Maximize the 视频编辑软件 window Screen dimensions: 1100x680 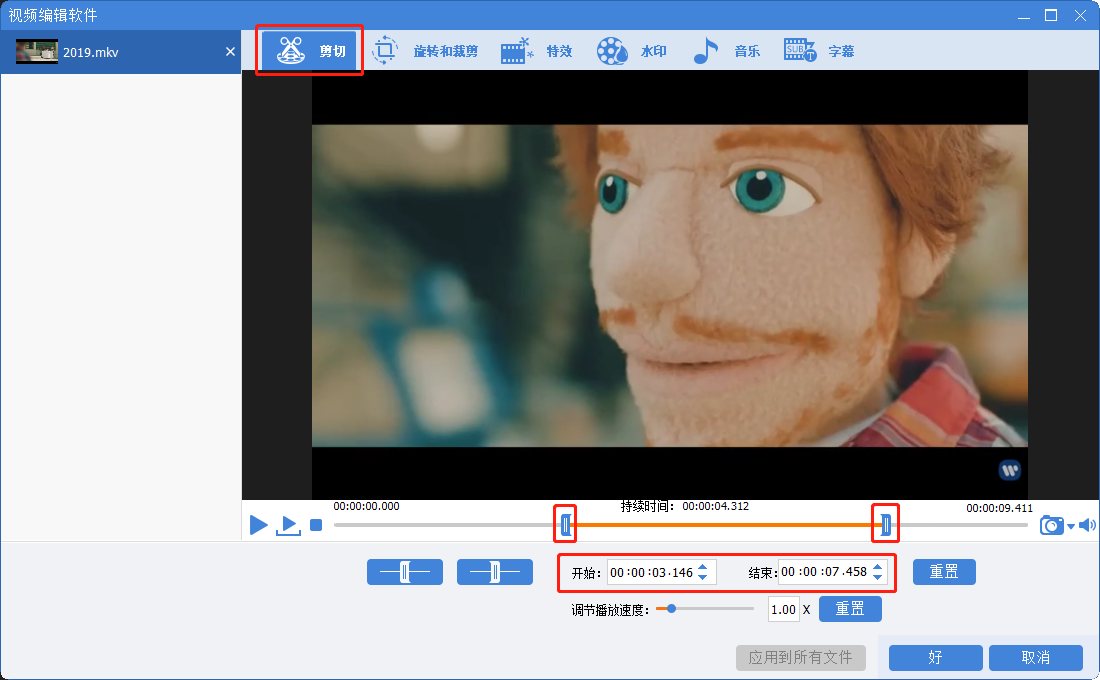click(1051, 15)
